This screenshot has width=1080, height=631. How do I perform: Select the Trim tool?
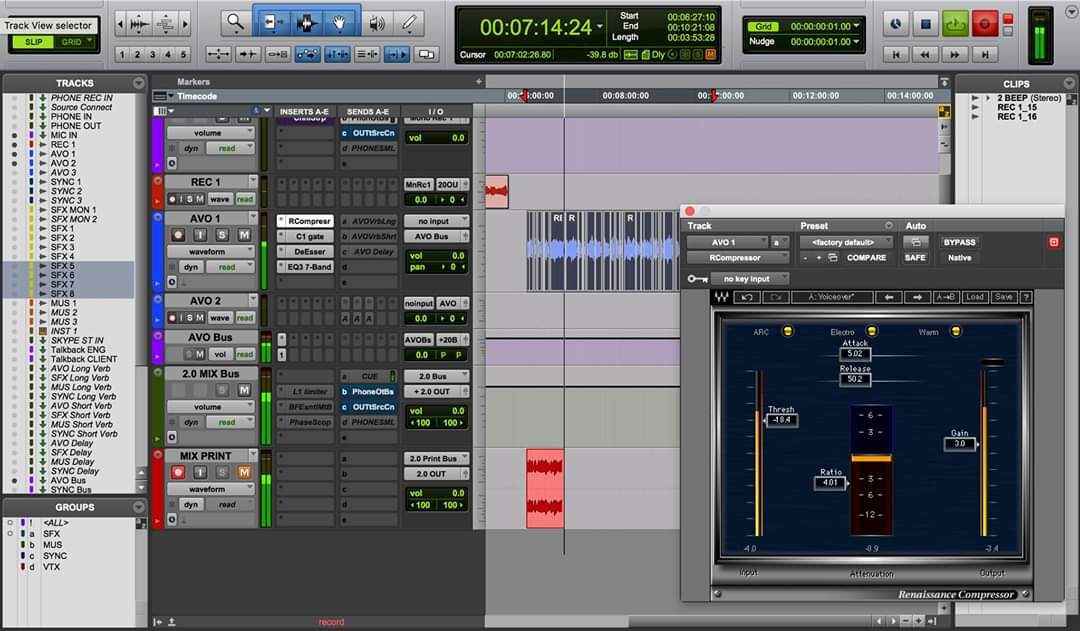point(272,23)
